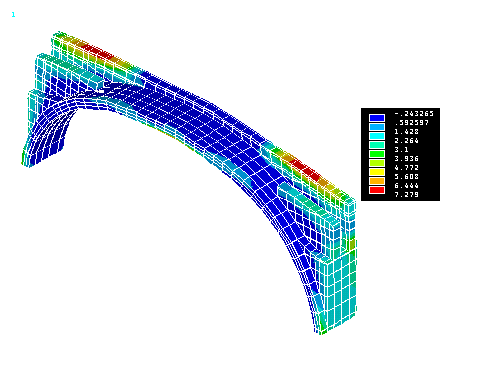Viewport: 493px width, 384px height.
Task: Select the light blue legend swatch
Action: pos(377,127)
